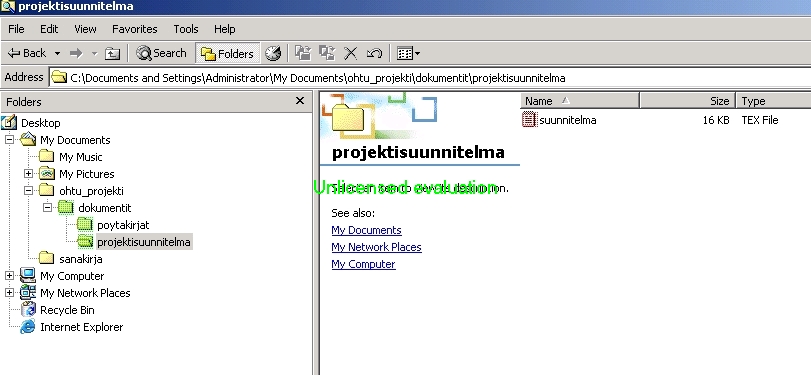Image resolution: width=811 pixels, height=375 pixels.
Task: Collapse the dokumentit folder node
Action: click(x=48, y=208)
